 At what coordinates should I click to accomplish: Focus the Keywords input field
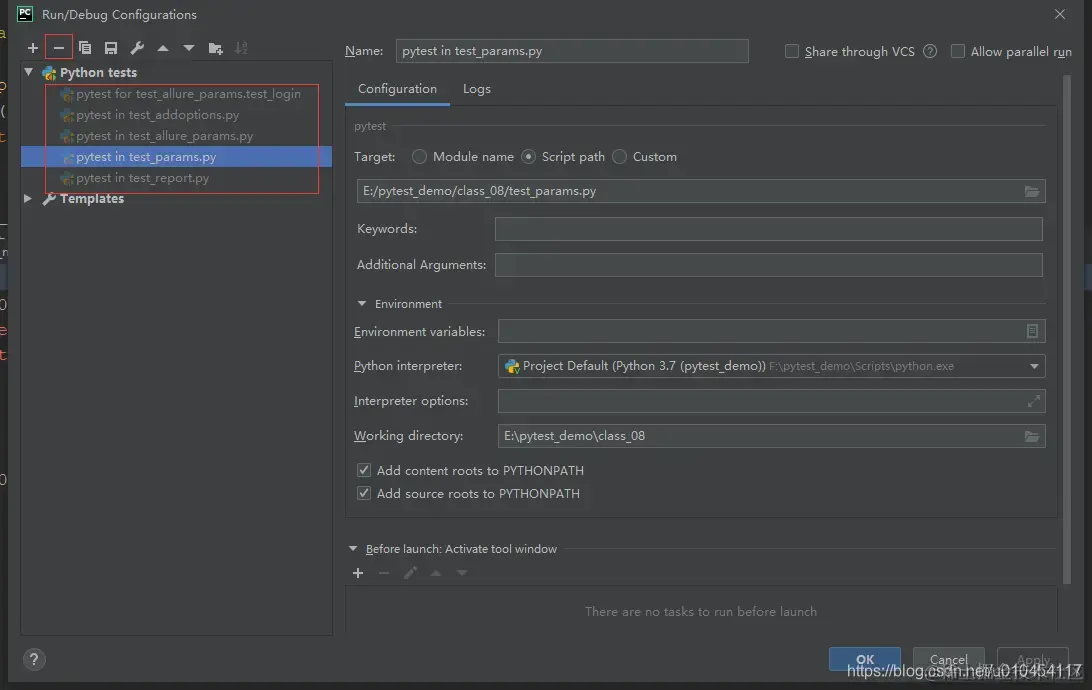tap(768, 229)
